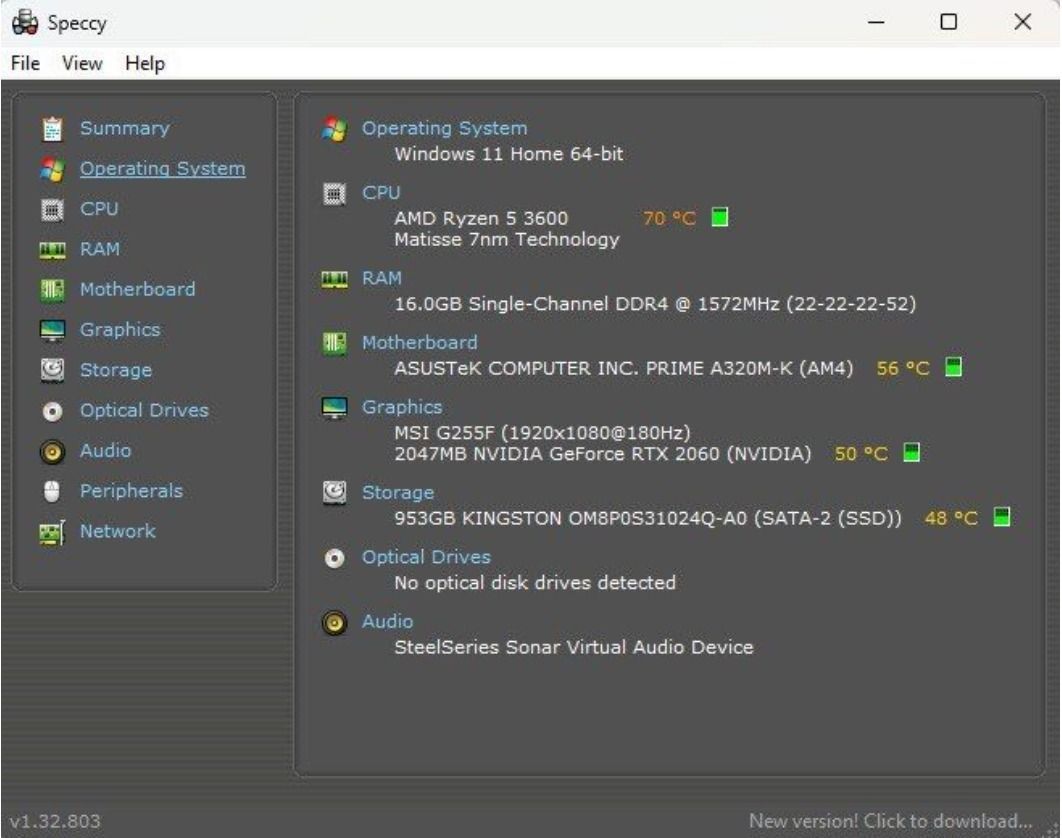Screen dimensions: 1062x838
Task: Click the Motherboard heading link in summary
Action: pos(420,342)
